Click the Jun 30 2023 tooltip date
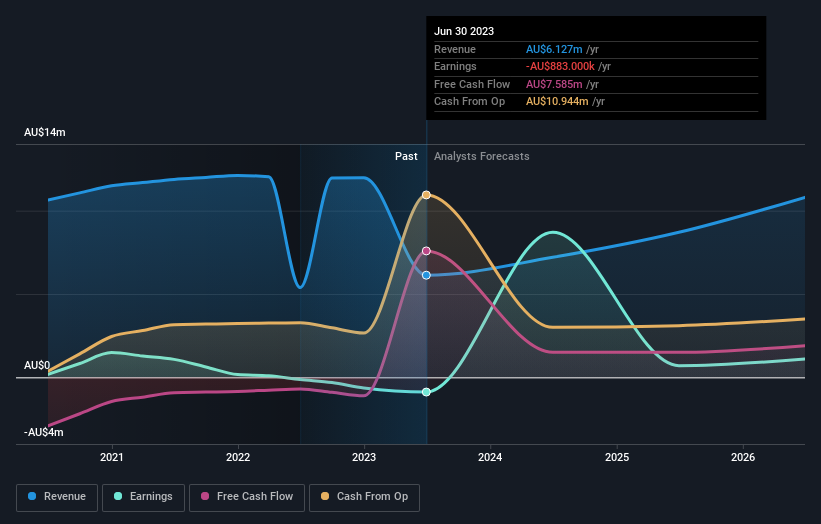Viewport: 821px width, 524px height. coord(464,31)
